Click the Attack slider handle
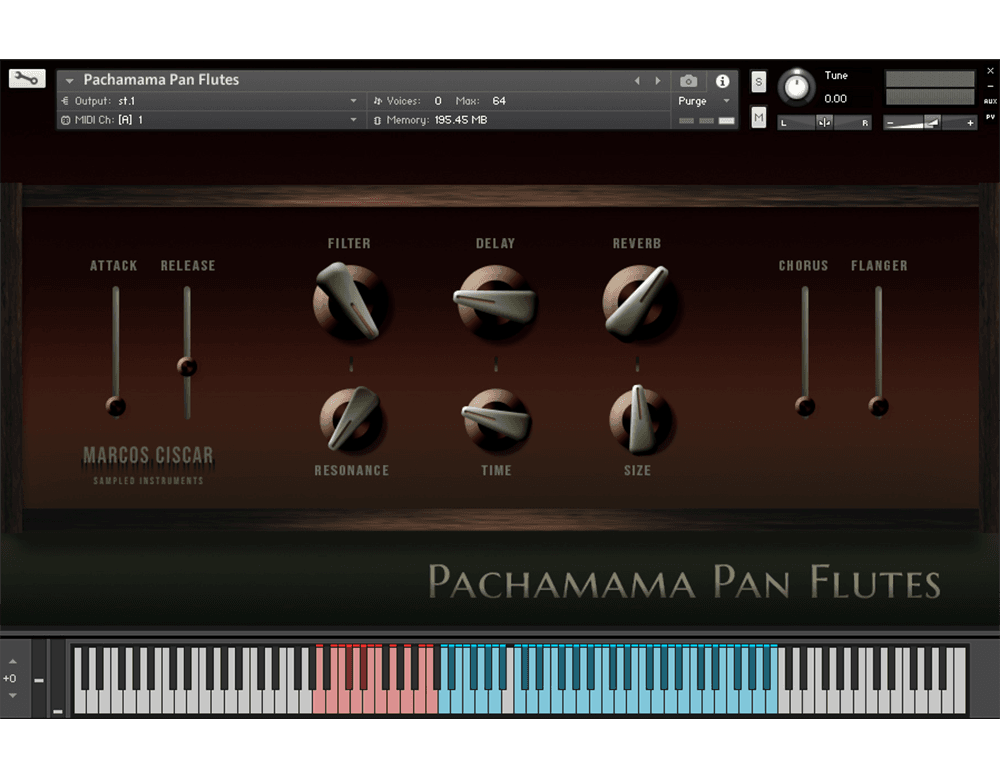Viewport: 1000px width, 778px height. pyautogui.click(x=113, y=407)
